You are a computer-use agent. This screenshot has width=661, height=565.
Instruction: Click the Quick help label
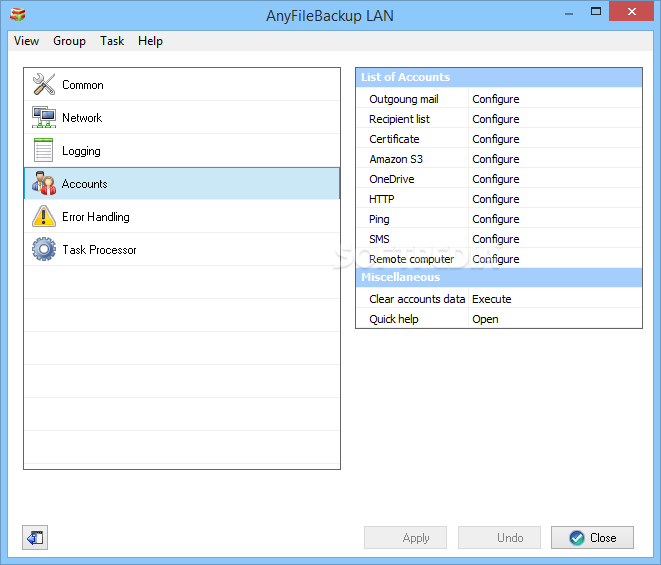(x=394, y=319)
